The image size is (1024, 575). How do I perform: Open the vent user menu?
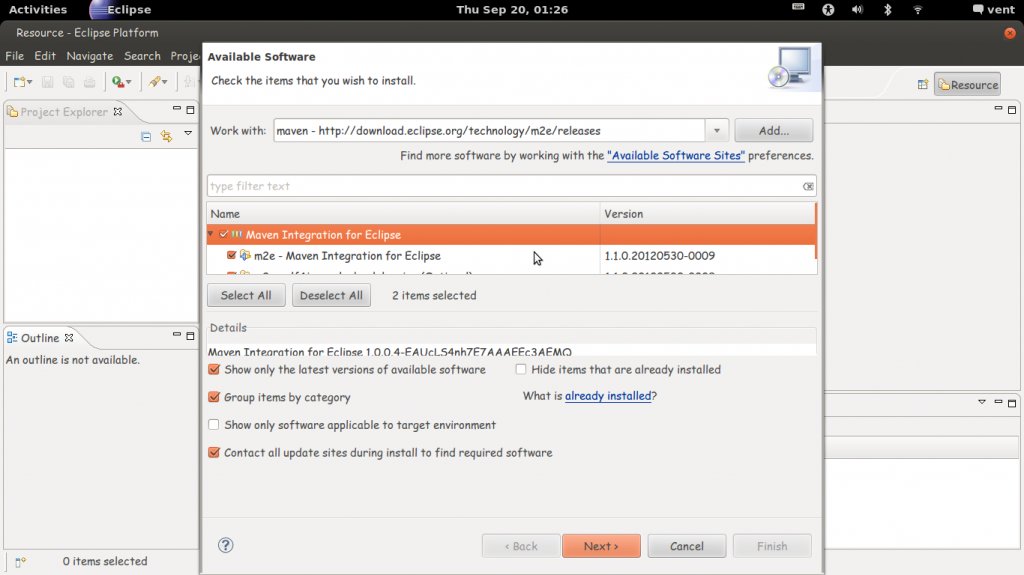click(993, 9)
